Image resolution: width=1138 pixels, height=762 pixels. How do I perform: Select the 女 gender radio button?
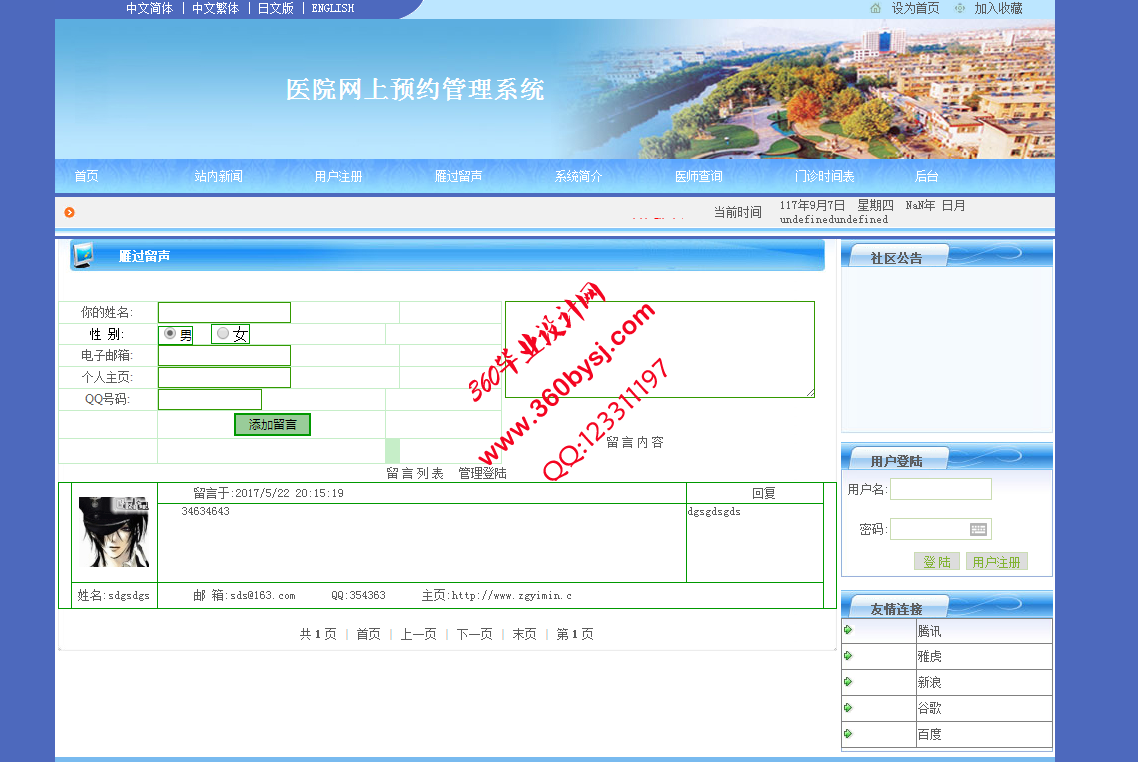[222, 334]
